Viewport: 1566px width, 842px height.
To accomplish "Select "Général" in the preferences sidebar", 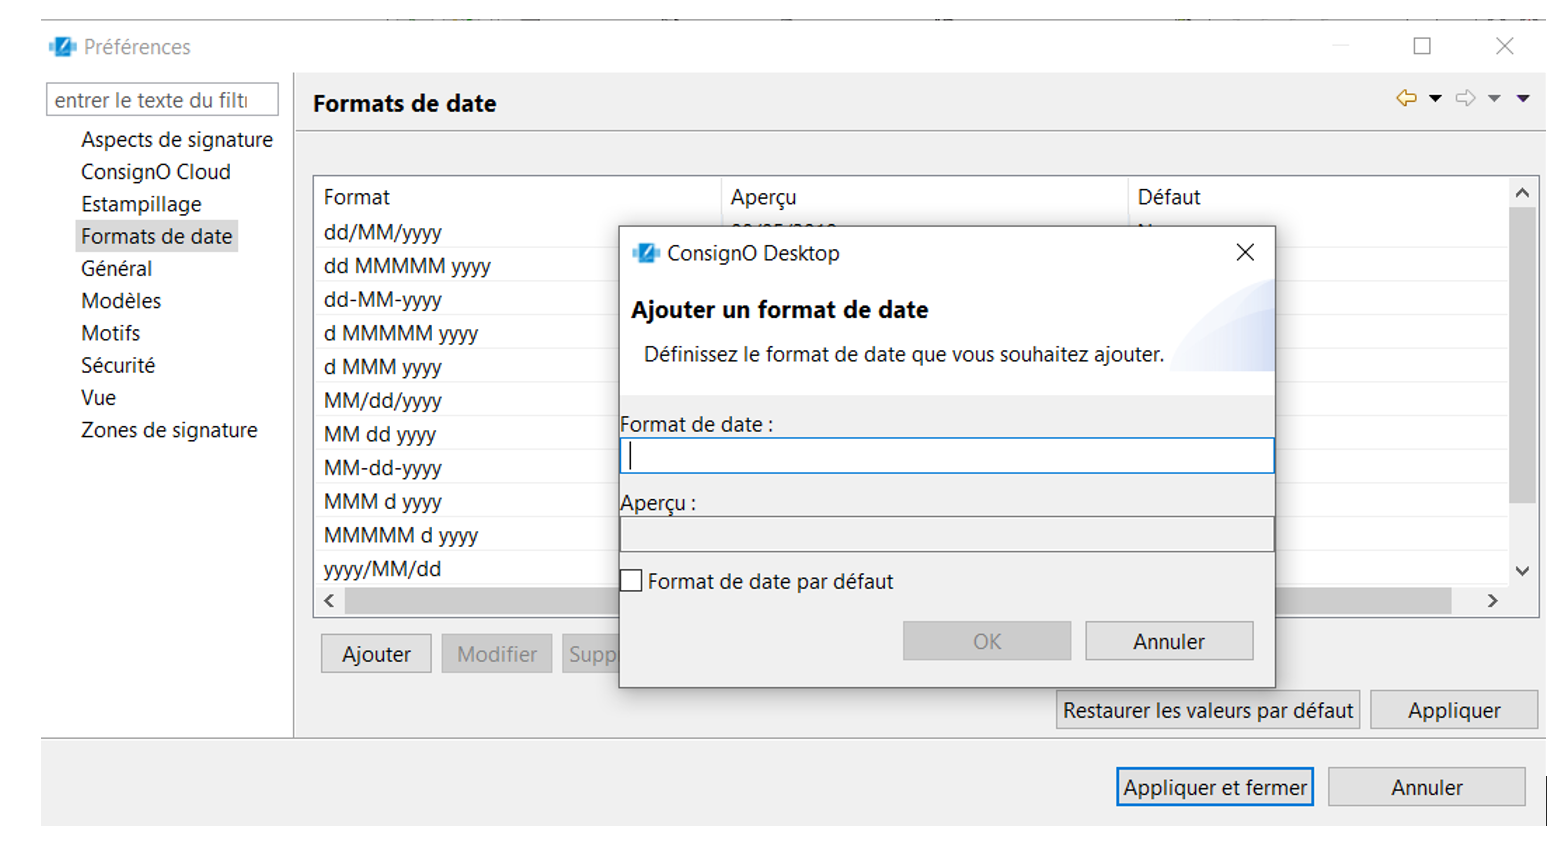I will 116,268.
